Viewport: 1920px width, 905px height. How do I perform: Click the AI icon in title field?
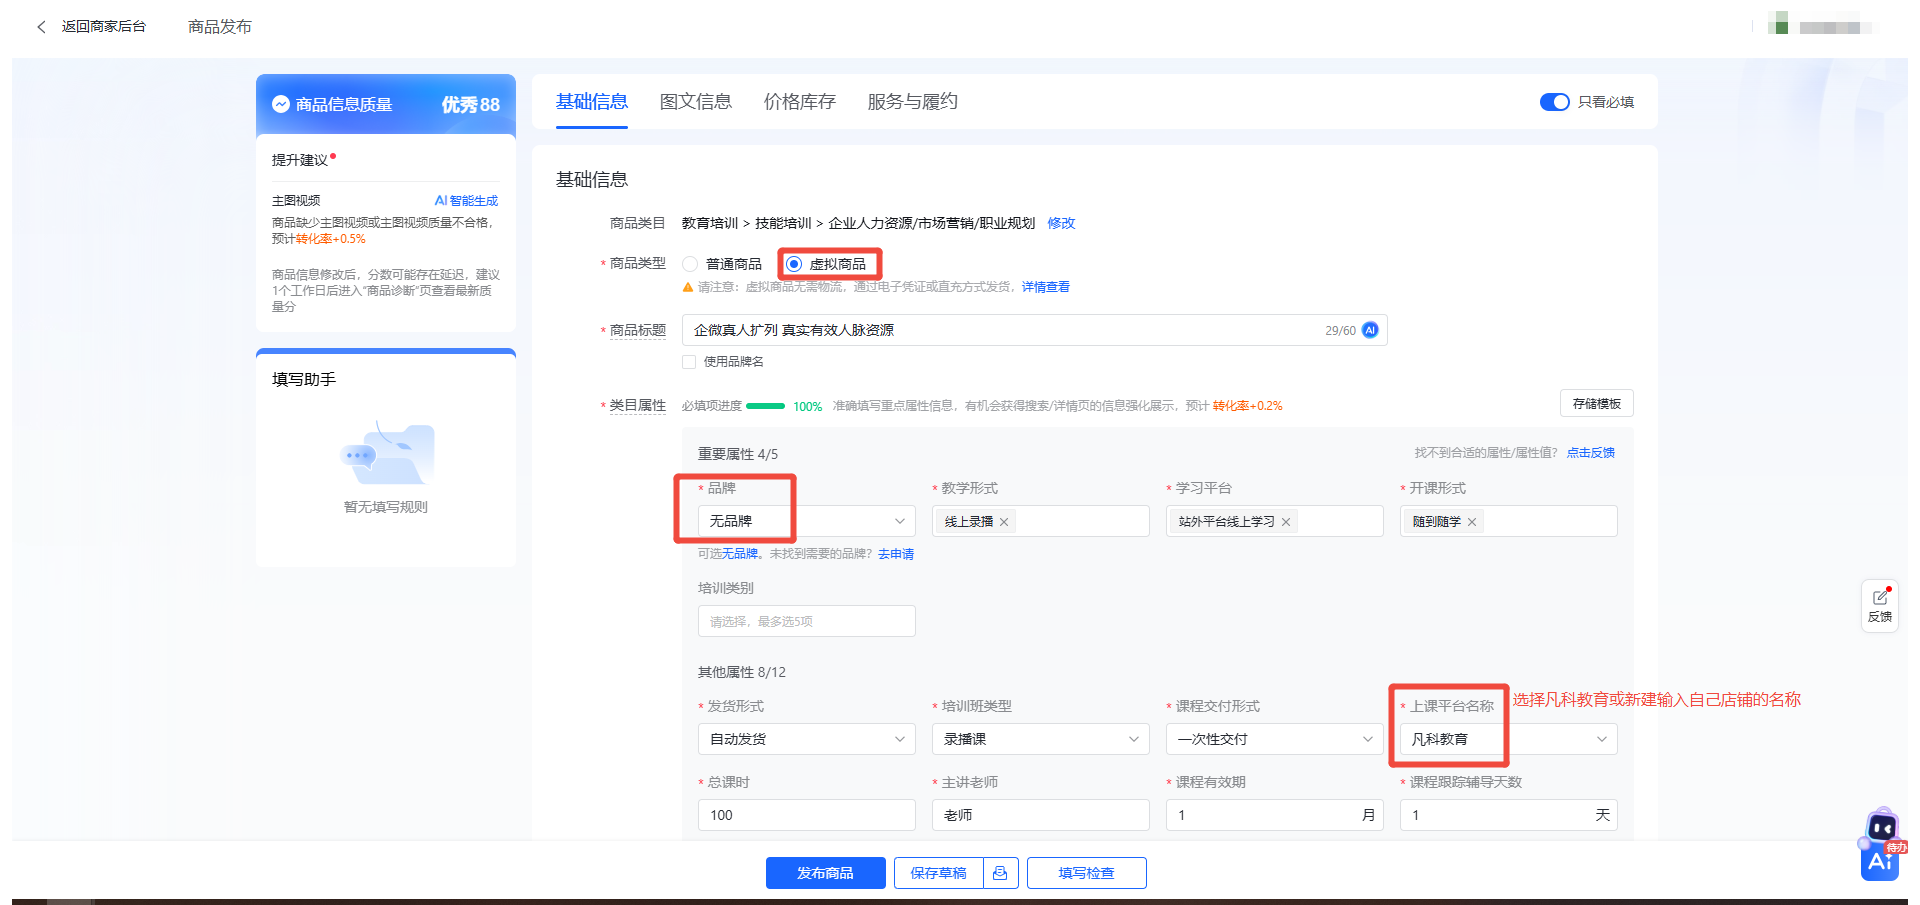click(x=1370, y=330)
